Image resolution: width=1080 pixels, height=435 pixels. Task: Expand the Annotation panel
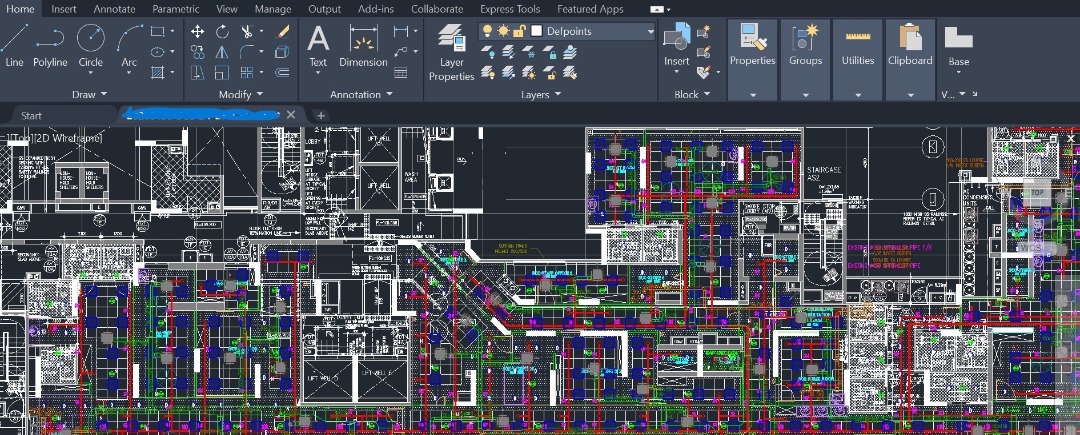[x=361, y=94]
